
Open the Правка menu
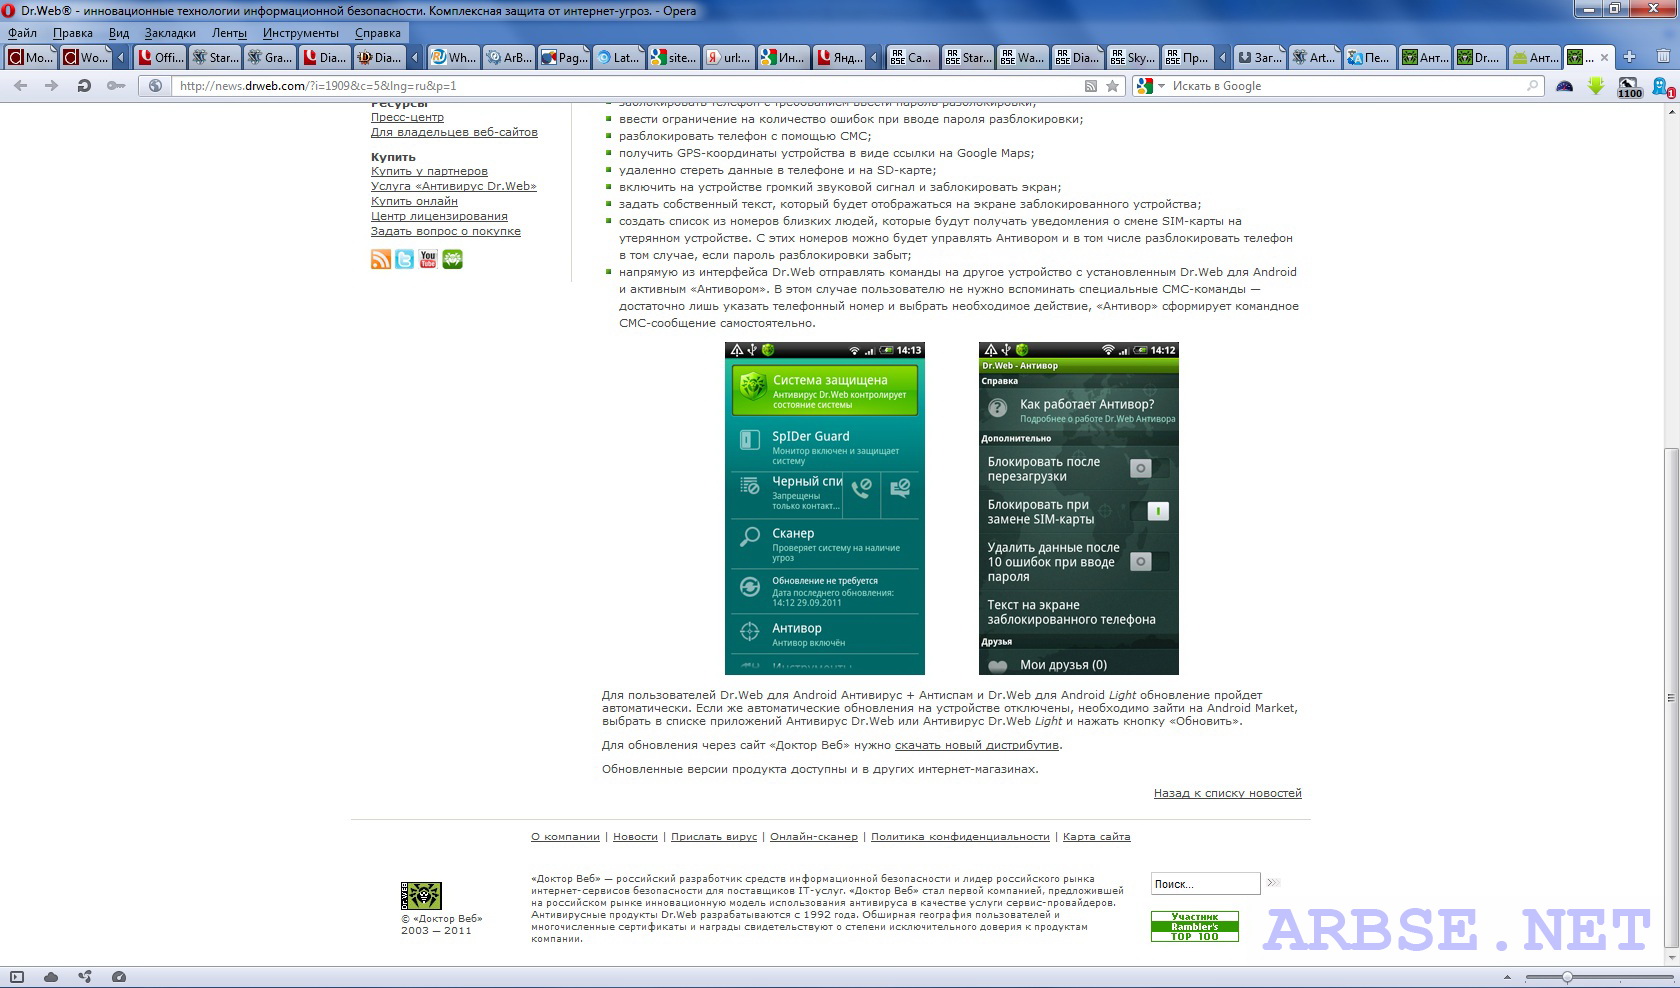click(73, 33)
